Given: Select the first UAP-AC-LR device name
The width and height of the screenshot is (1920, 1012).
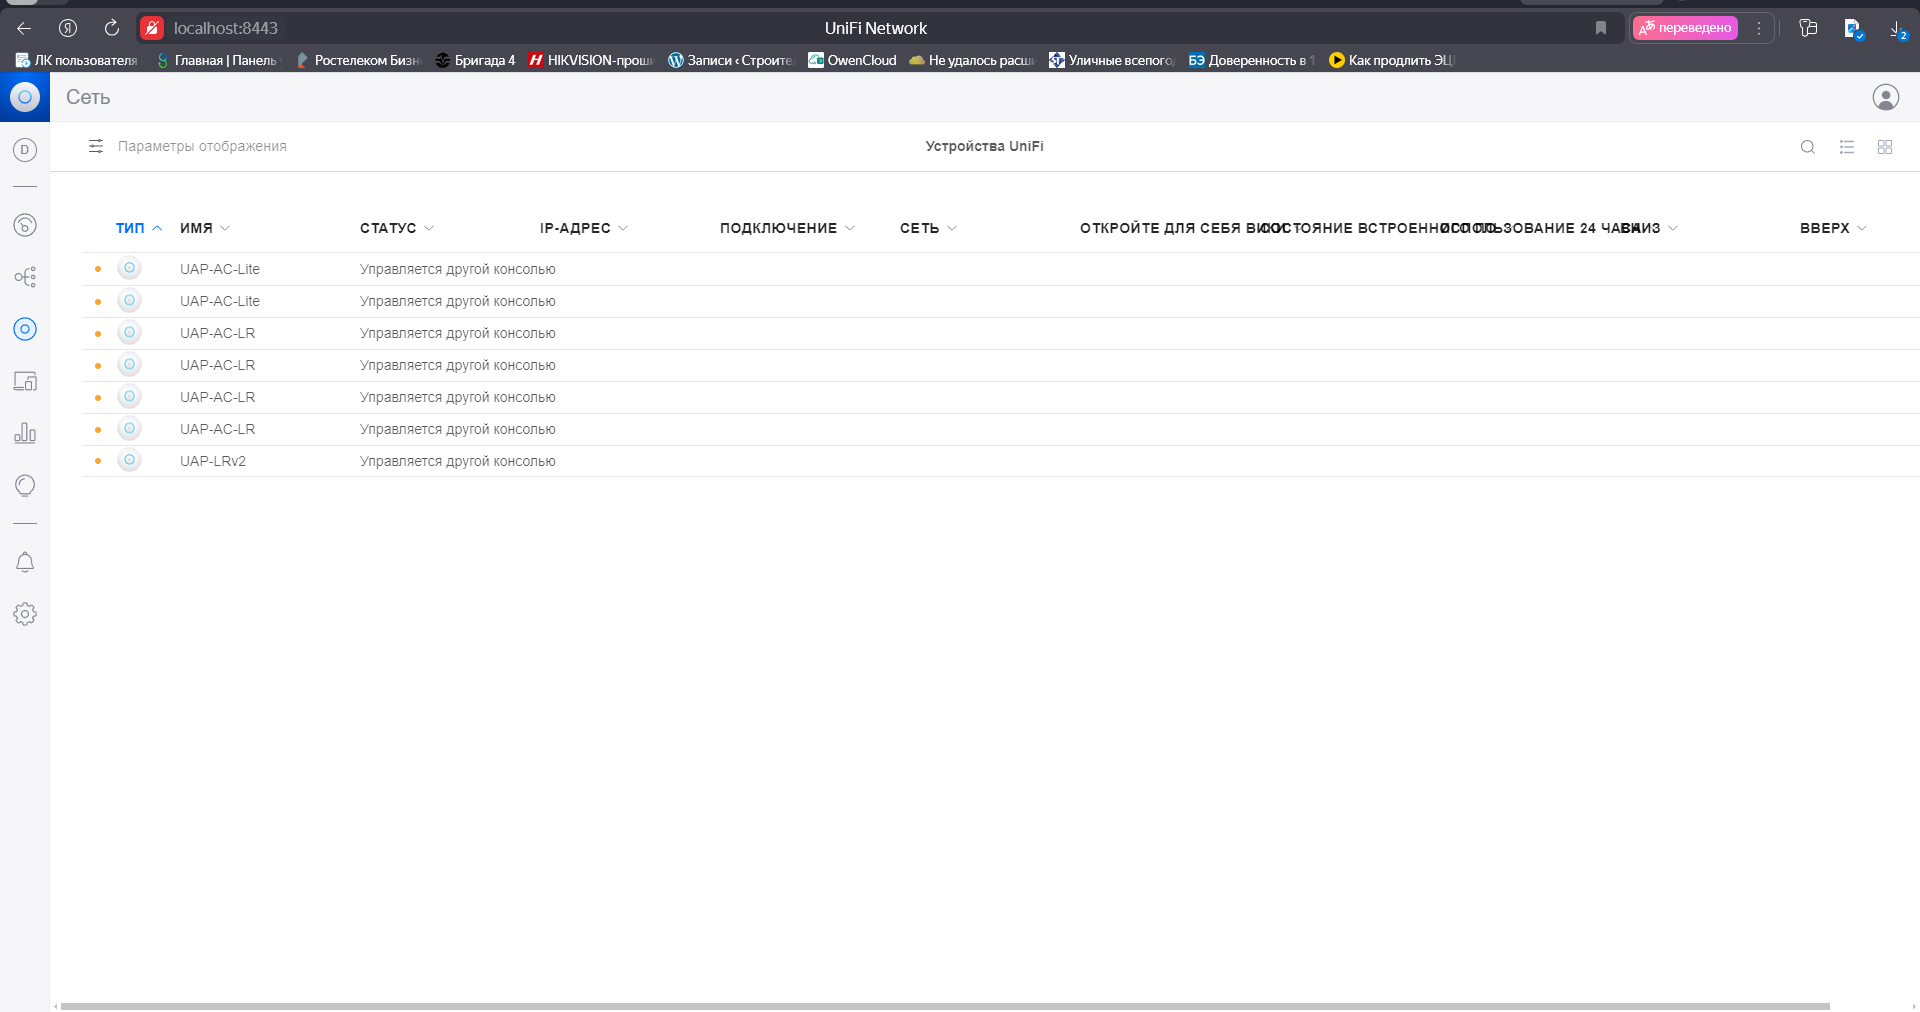Looking at the screenshot, I should tap(217, 333).
